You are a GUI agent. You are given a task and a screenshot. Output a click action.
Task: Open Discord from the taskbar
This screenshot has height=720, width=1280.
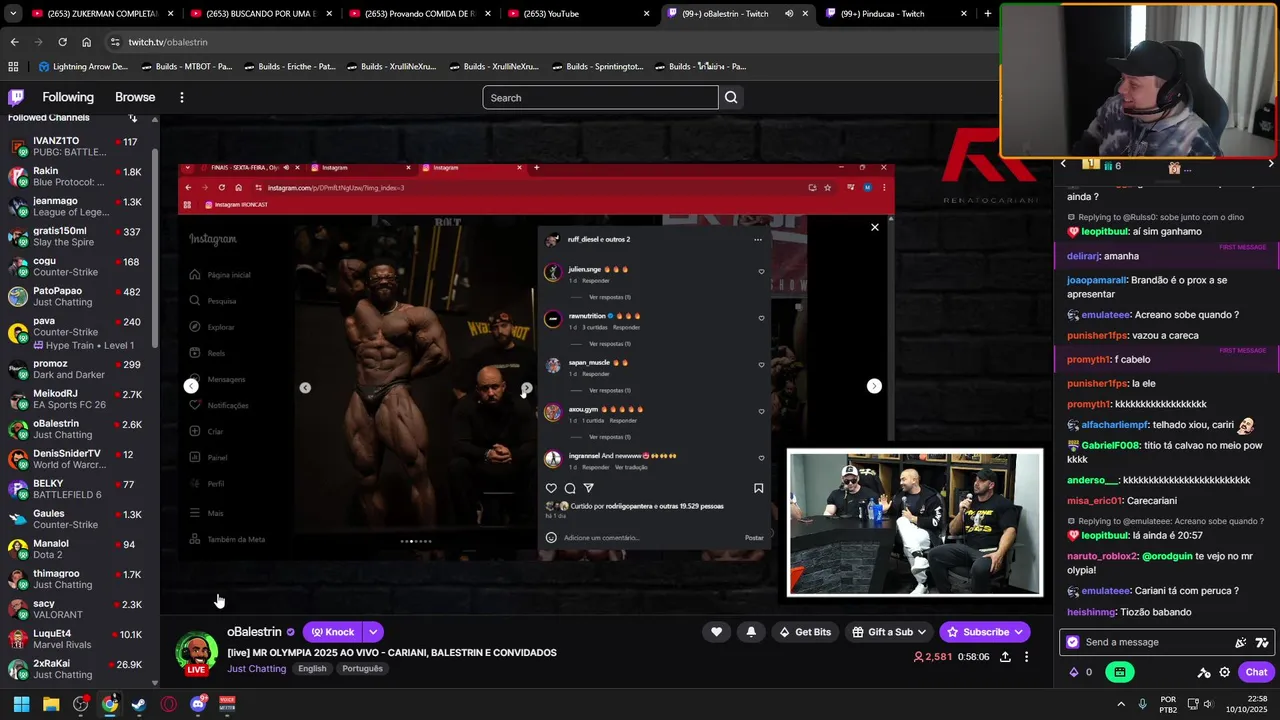point(198,704)
